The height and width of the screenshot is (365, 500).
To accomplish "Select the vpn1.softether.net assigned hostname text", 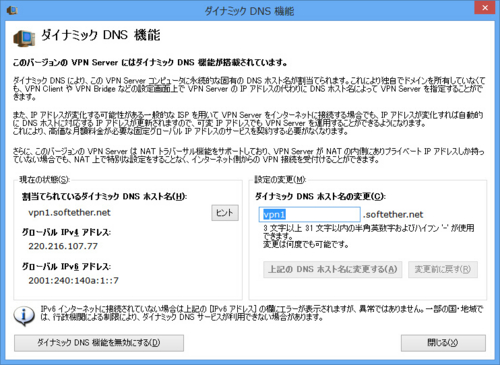I will (x=69, y=213).
